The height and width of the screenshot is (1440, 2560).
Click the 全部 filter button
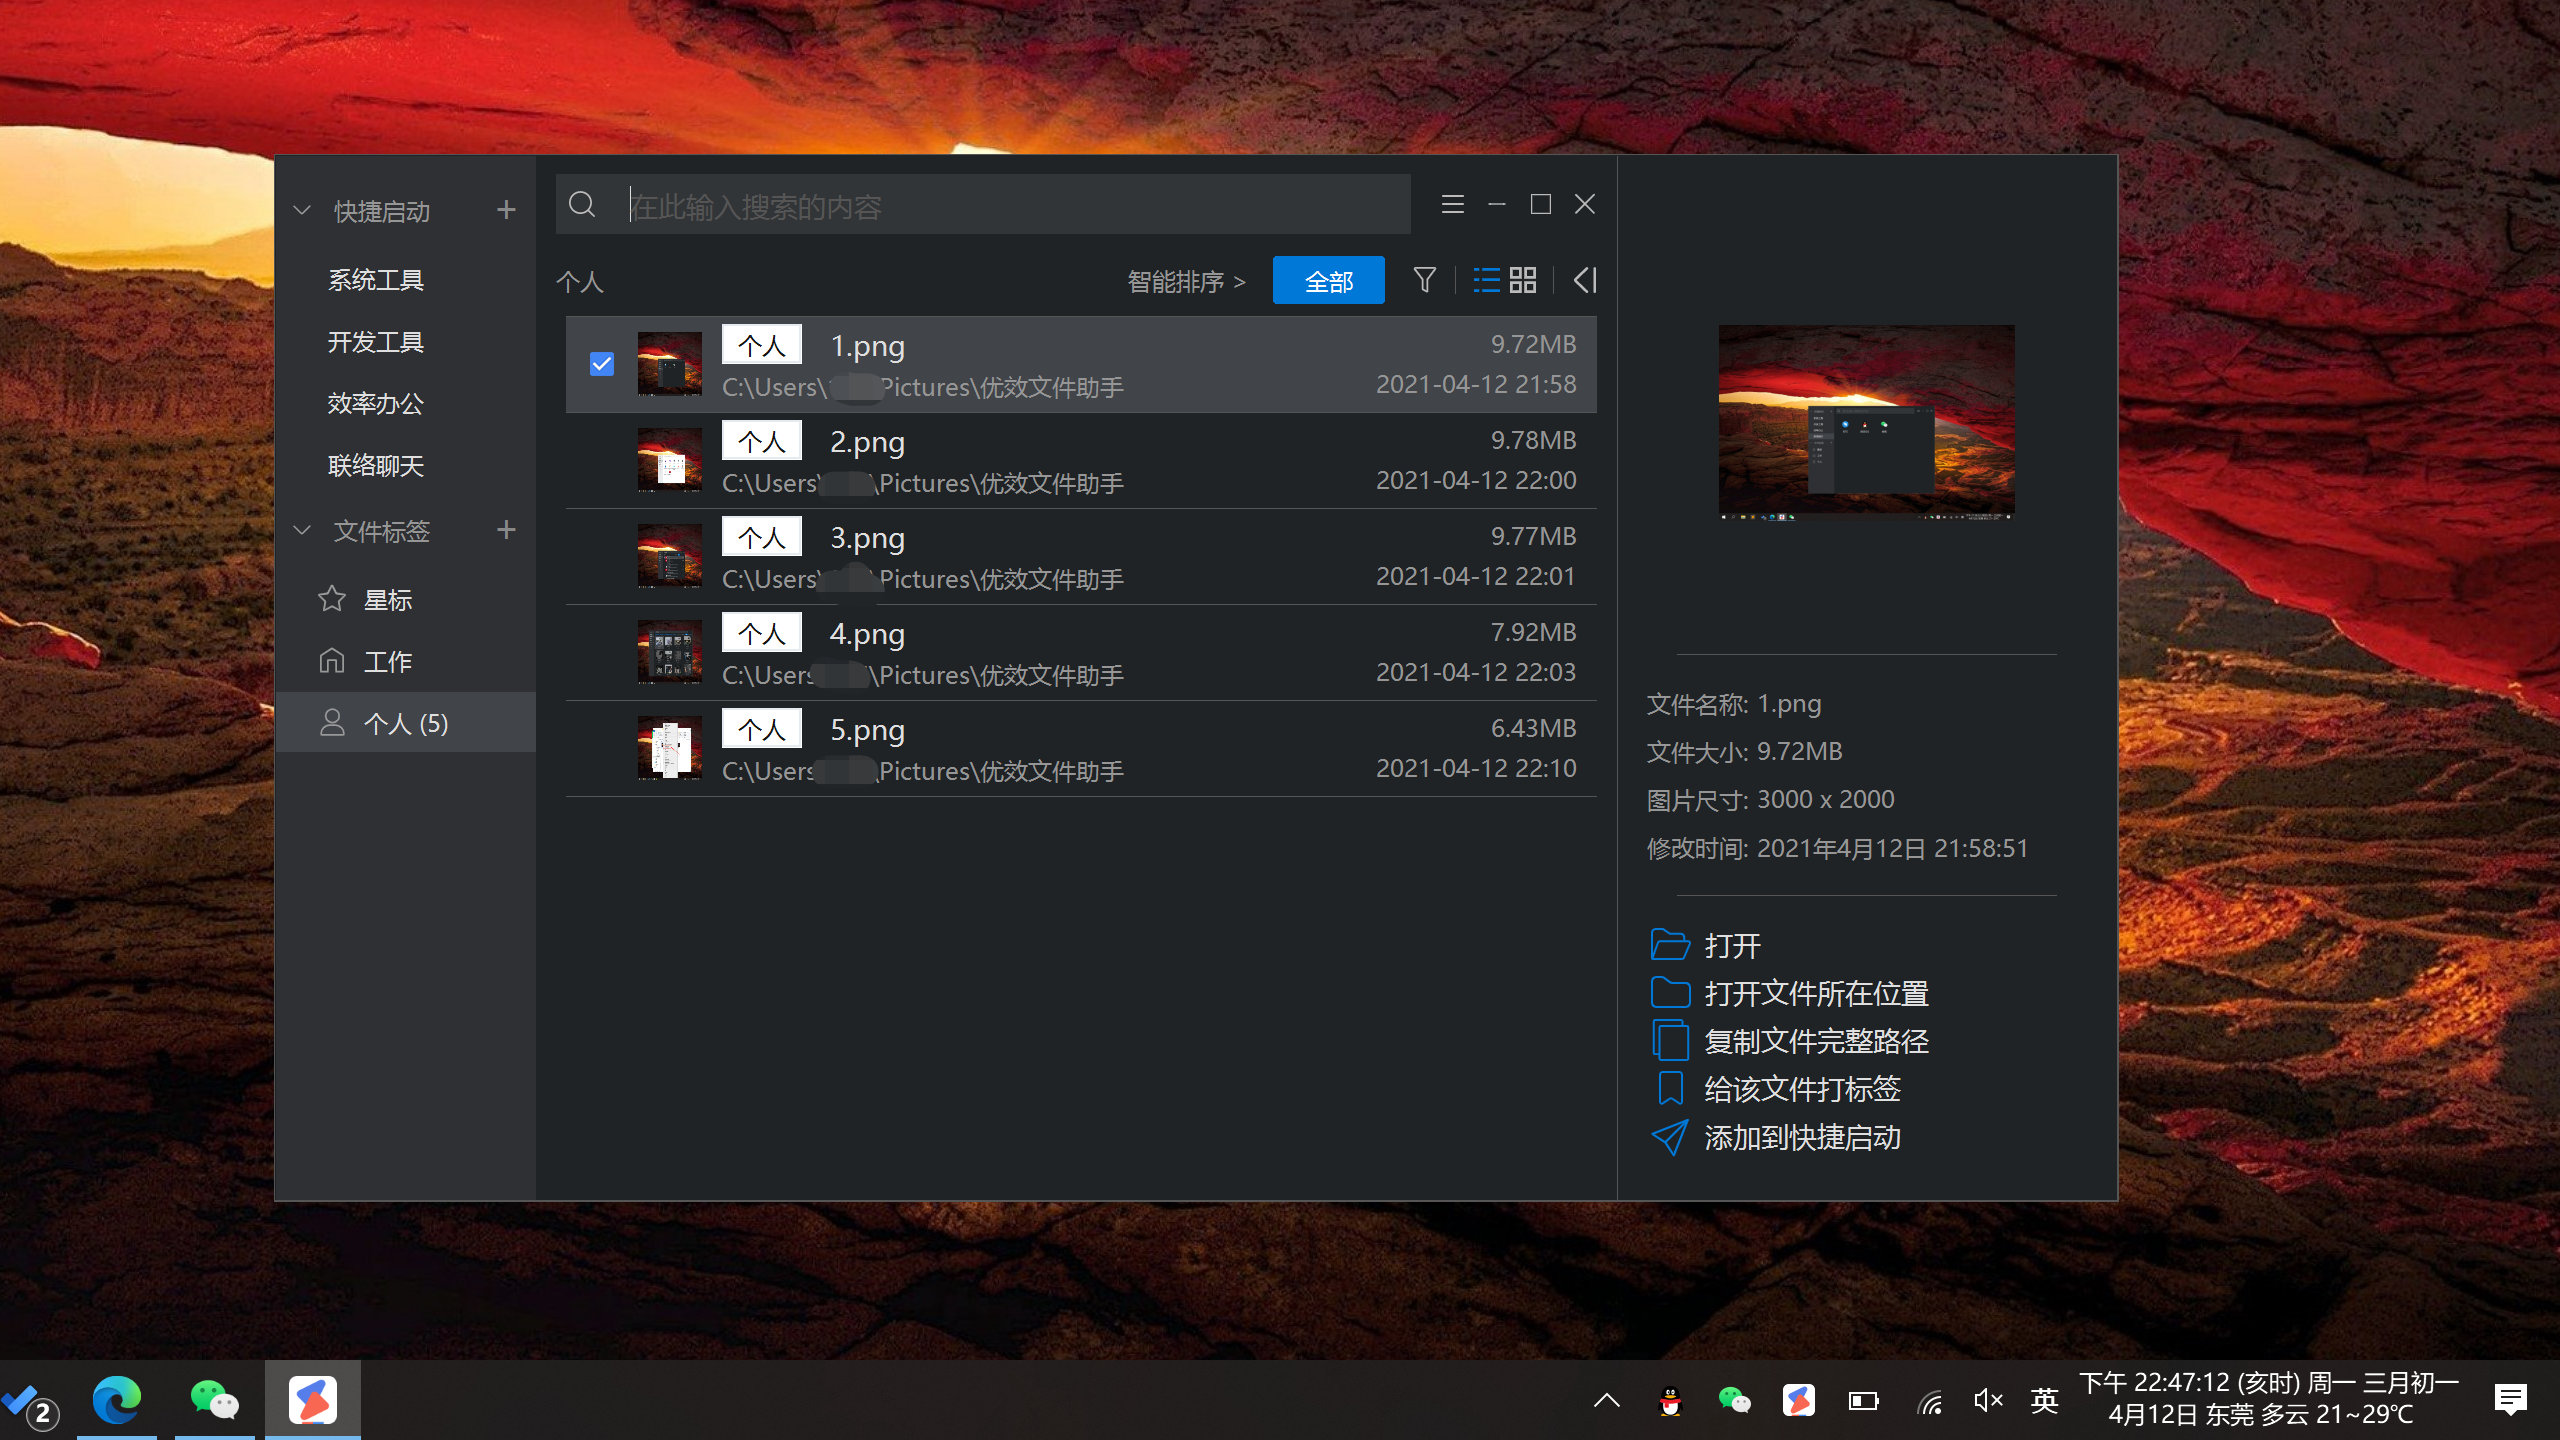1328,280
